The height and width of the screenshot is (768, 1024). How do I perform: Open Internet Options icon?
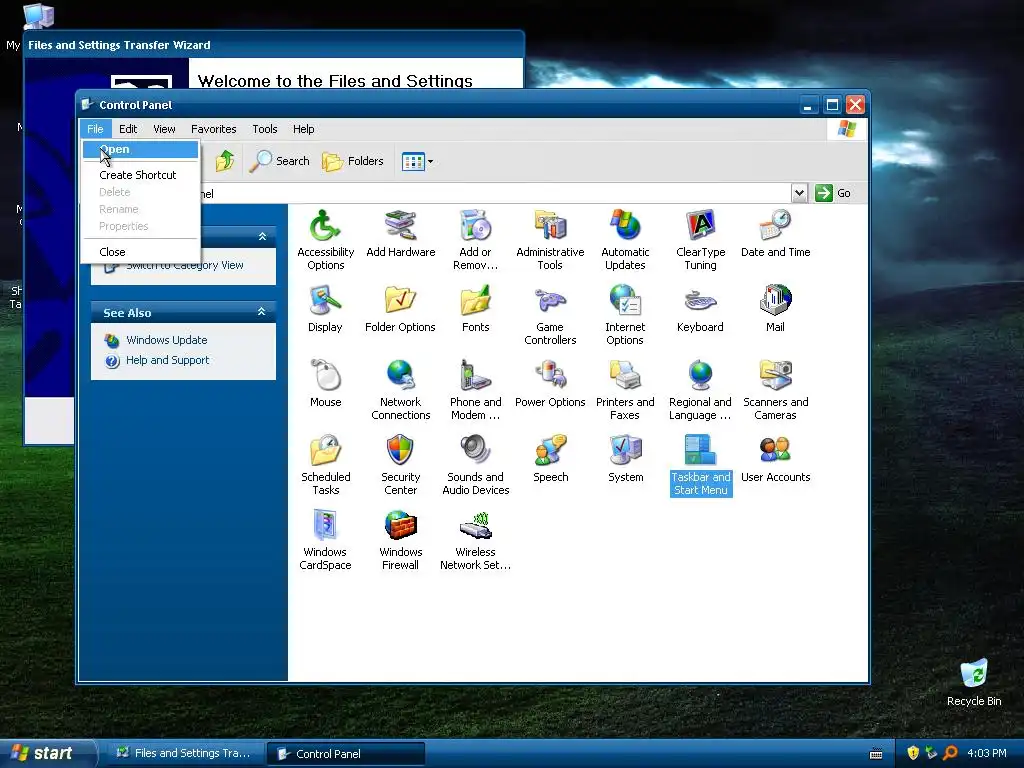click(x=625, y=314)
